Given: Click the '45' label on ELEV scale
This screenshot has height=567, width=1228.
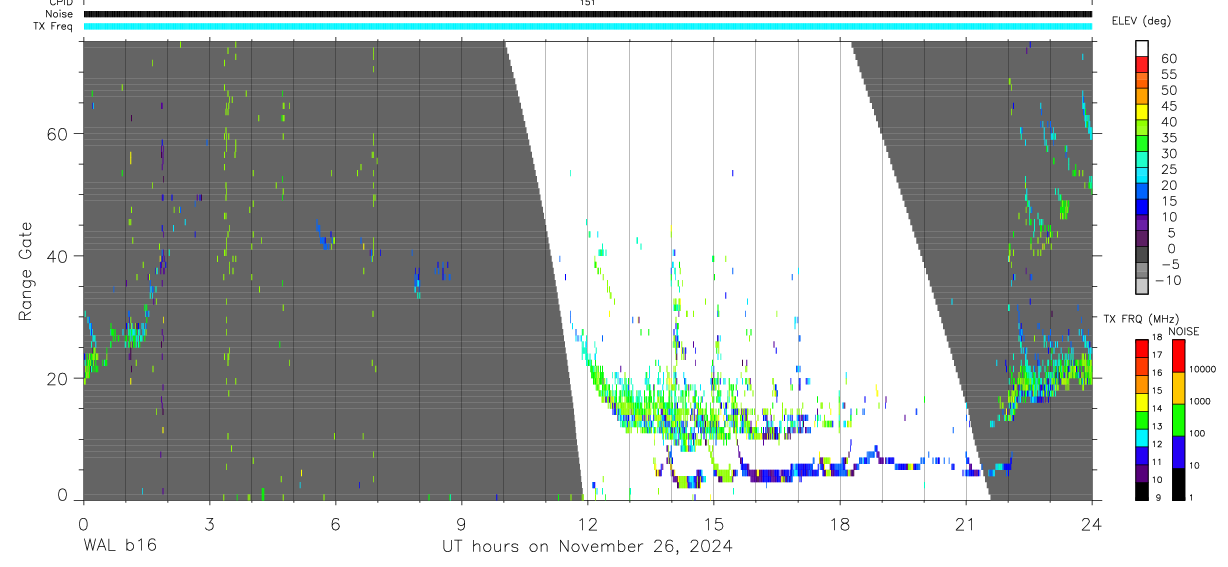Looking at the screenshot, I should coord(1168,106).
